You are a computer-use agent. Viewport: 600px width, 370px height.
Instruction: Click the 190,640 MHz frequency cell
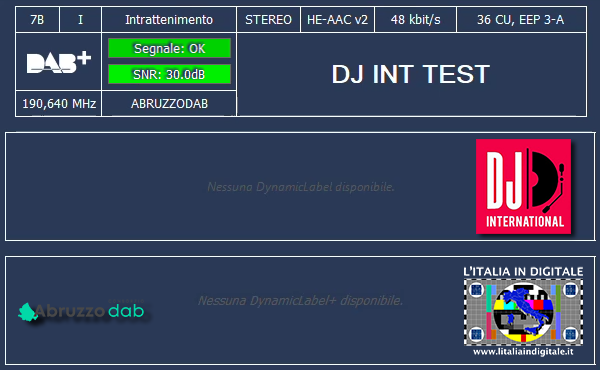pos(59,104)
